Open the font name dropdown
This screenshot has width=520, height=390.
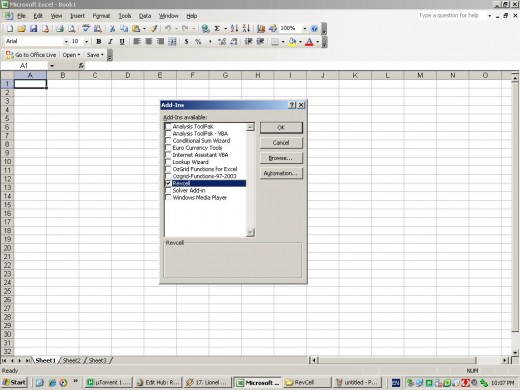(66, 42)
